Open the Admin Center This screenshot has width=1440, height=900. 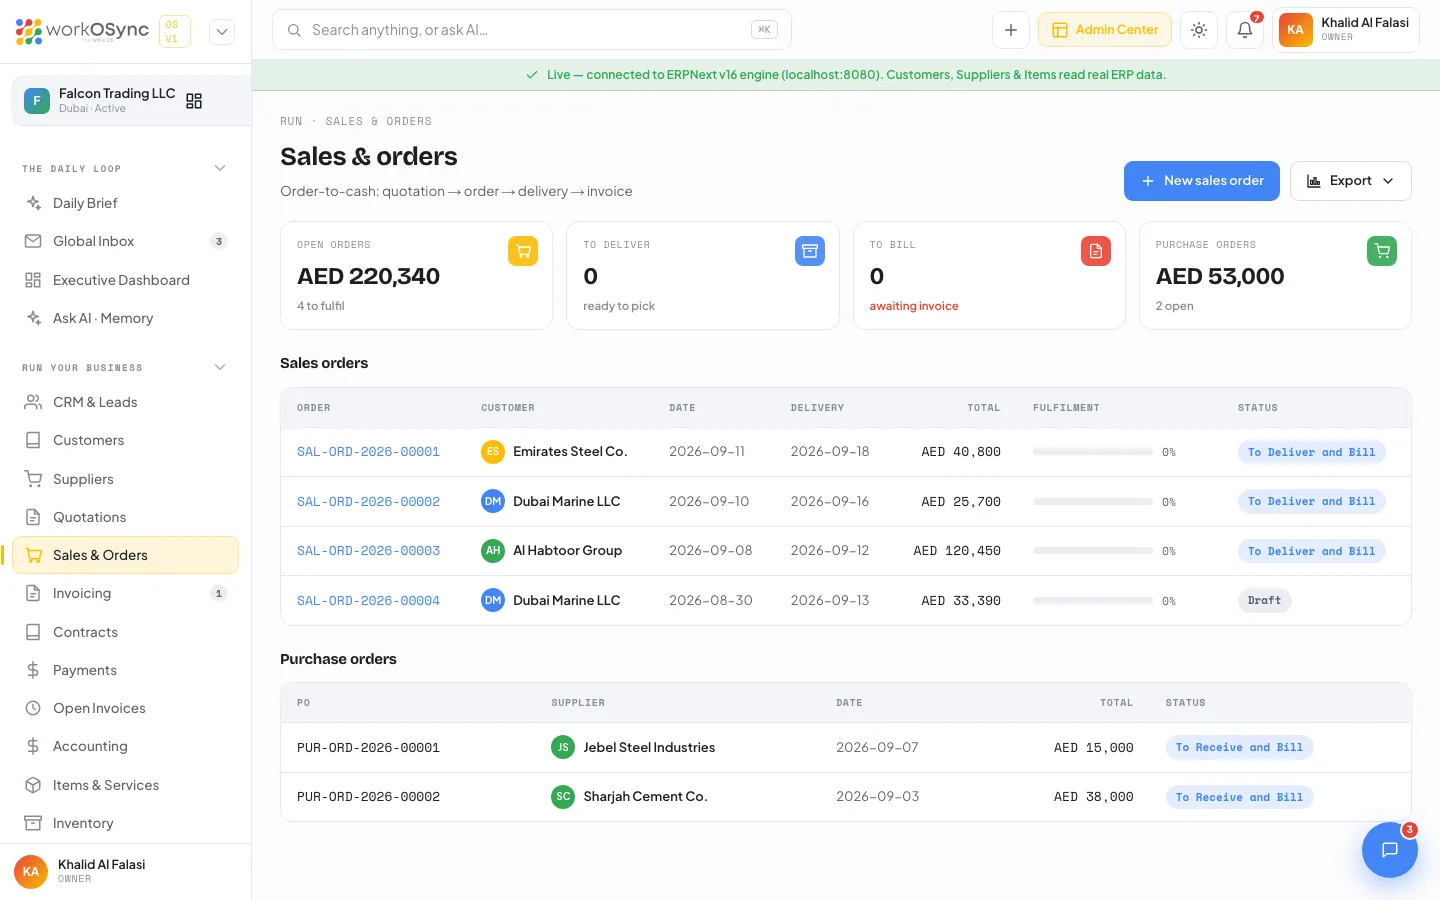[1105, 30]
